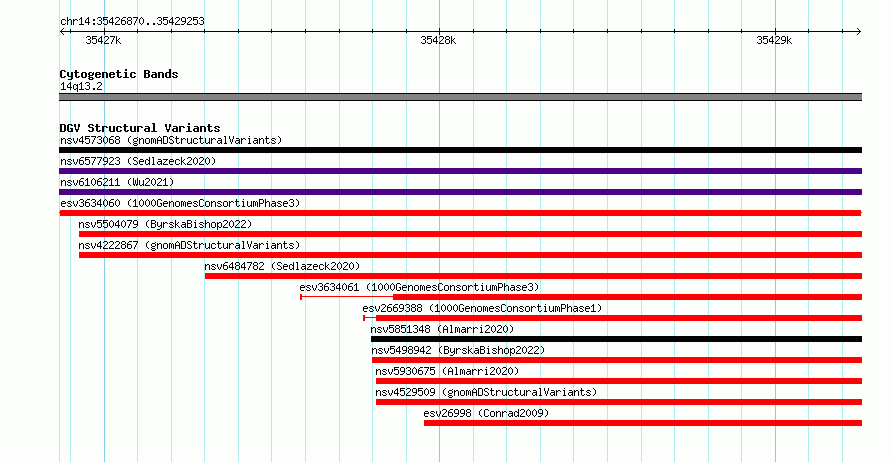
Task: Click the purple nsv6577923 variant bar
Action: pyautogui.click(x=460, y=171)
